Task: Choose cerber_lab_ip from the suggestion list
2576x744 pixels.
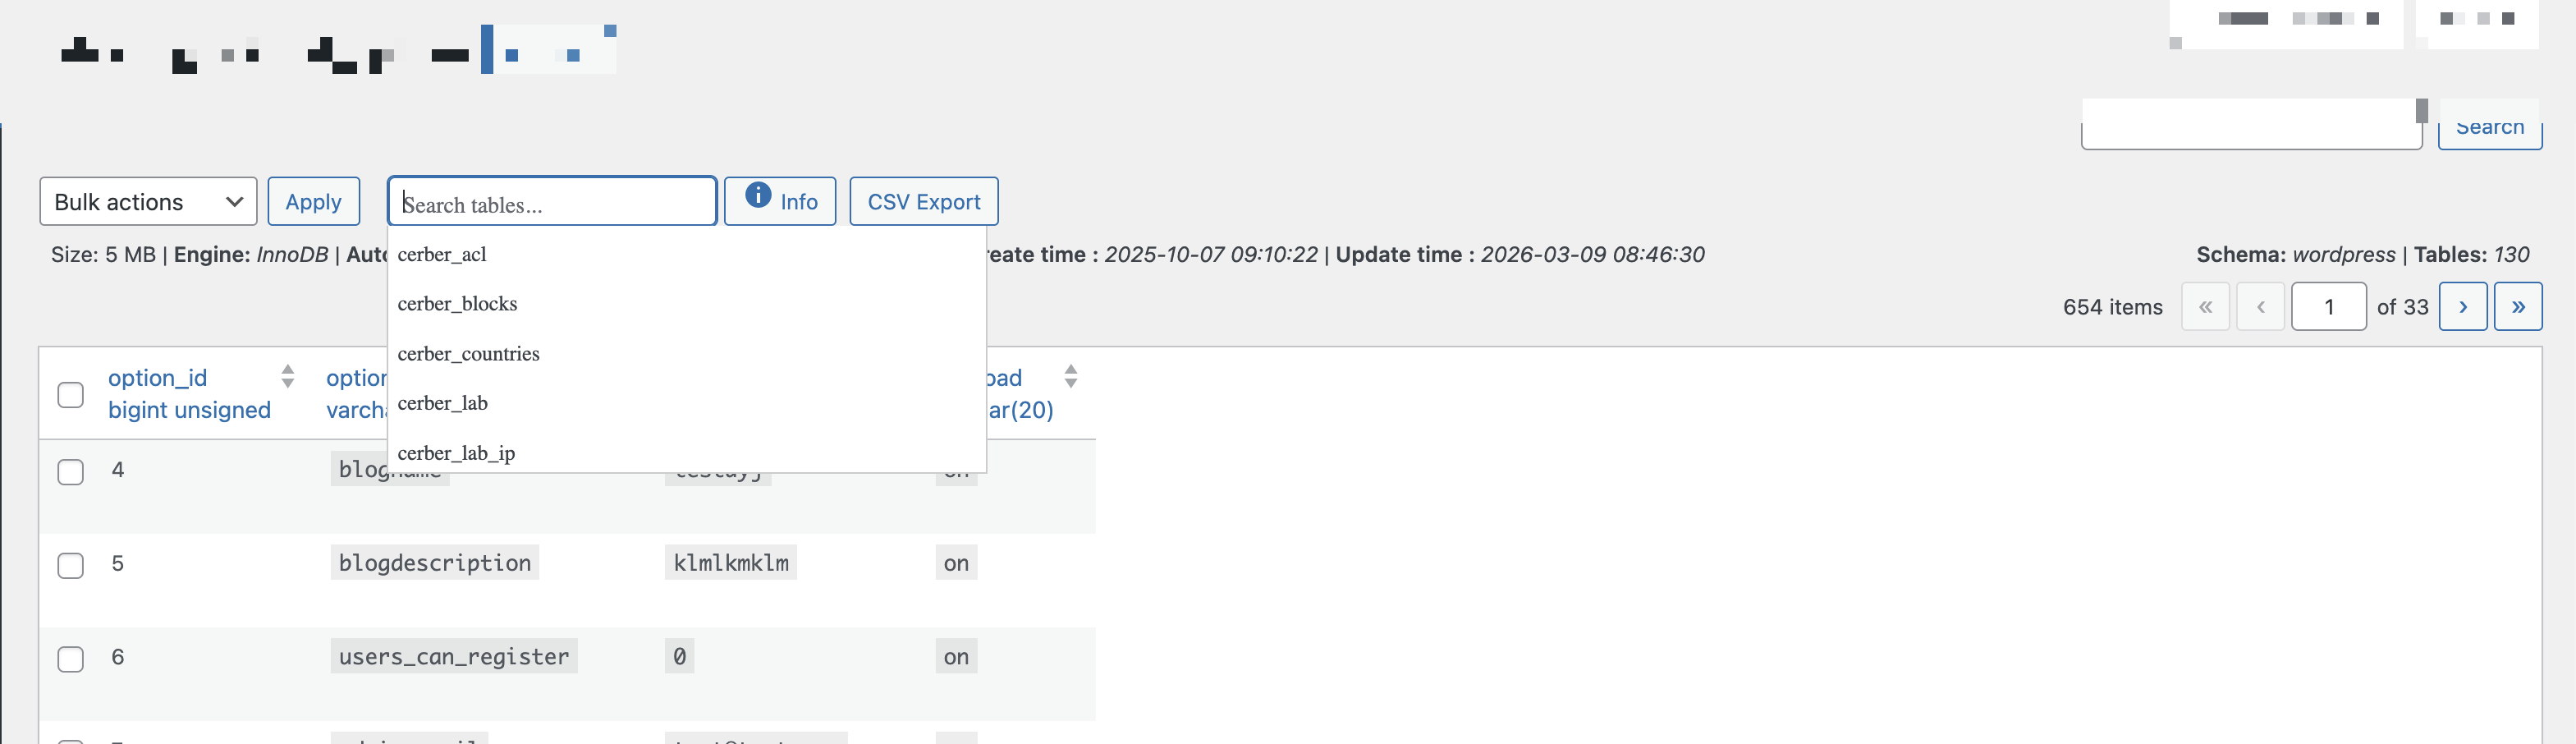Action: (x=456, y=452)
